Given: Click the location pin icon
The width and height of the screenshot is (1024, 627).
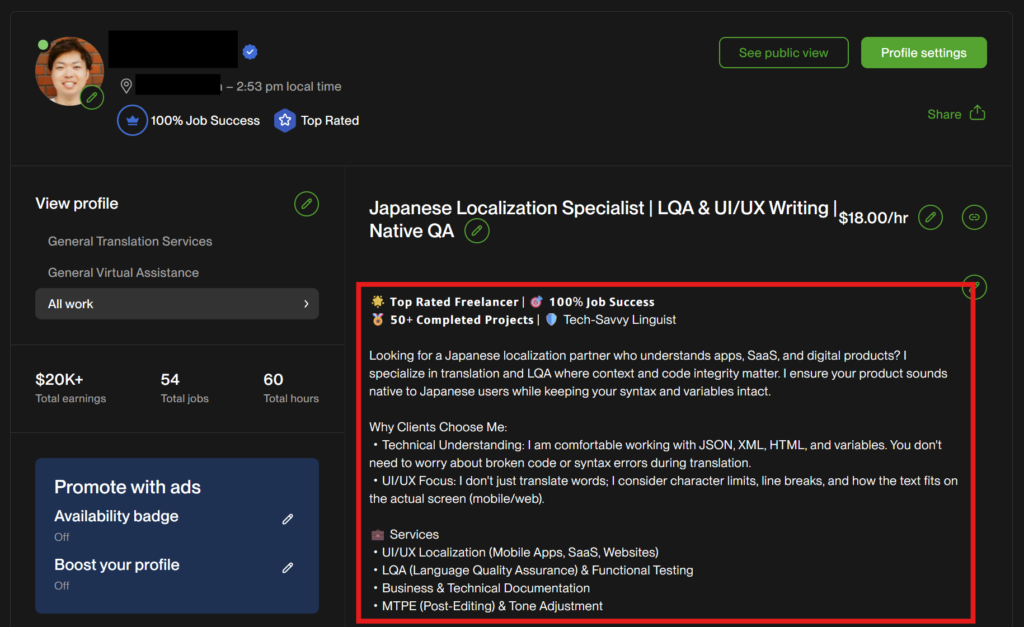Looking at the screenshot, I should (x=126, y=86).
